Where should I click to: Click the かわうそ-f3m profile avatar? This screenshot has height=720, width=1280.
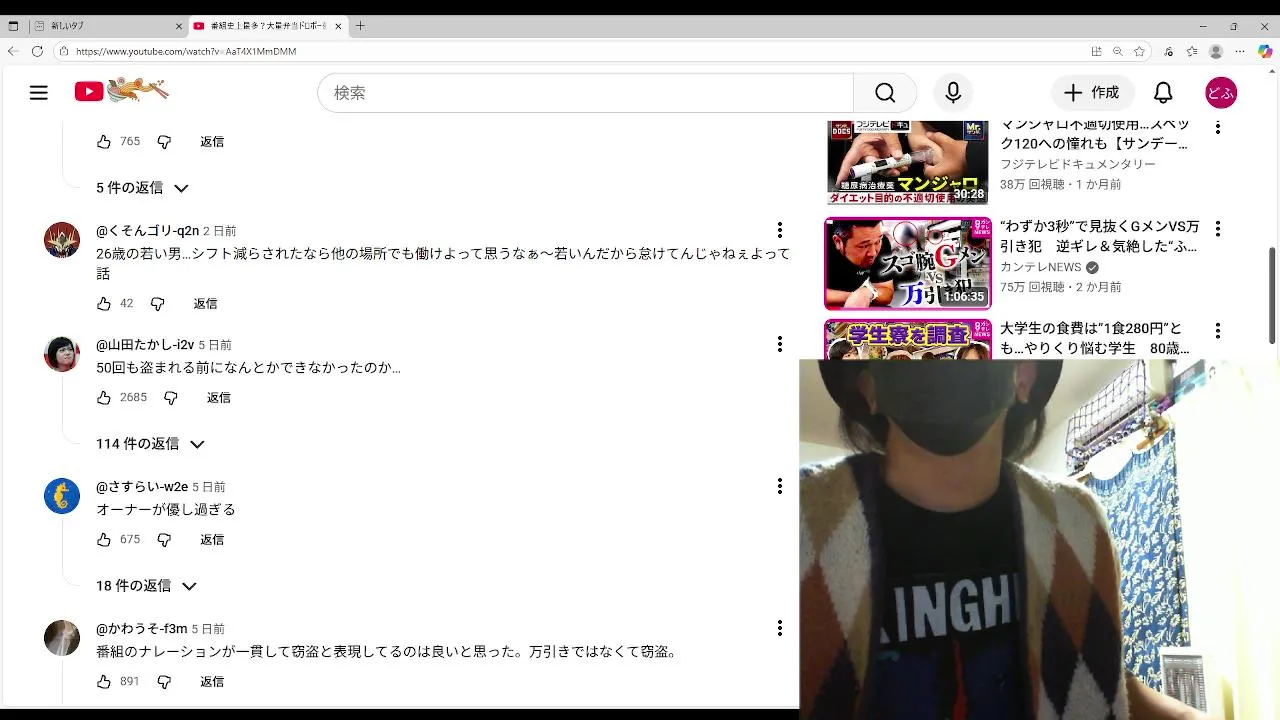coord(62,638)
